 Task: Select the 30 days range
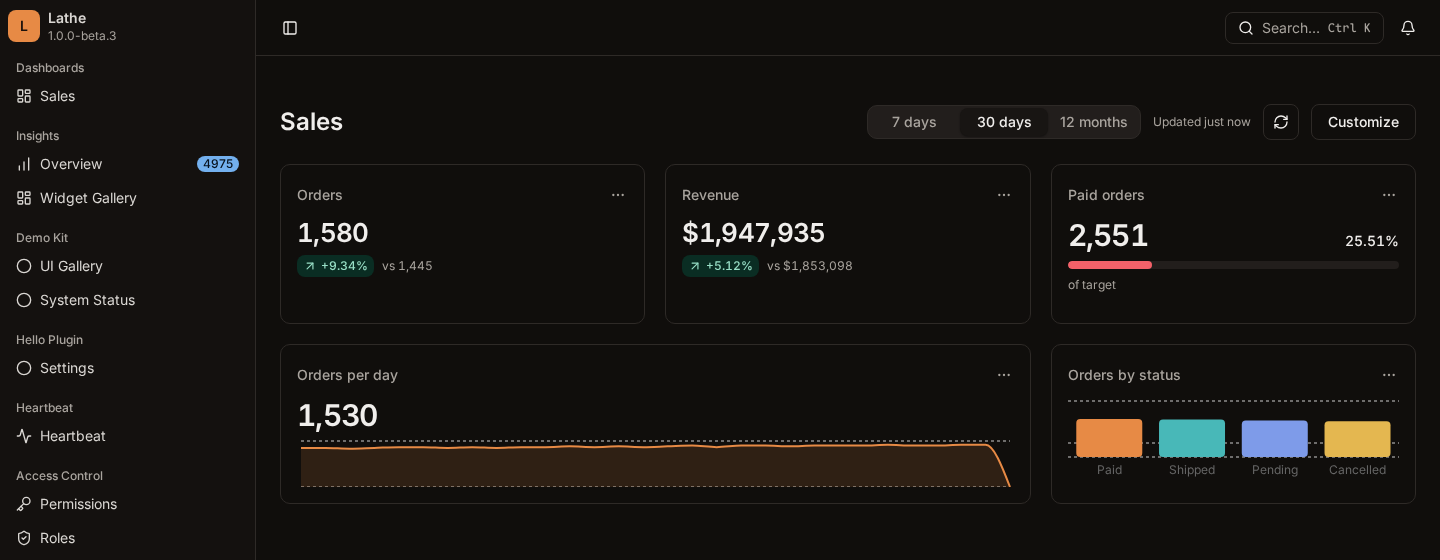click(1004, 122)
